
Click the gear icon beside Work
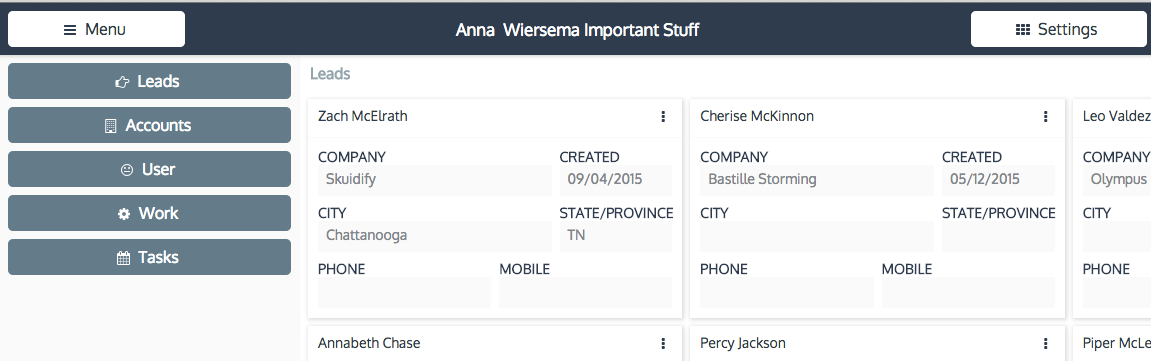123,214
